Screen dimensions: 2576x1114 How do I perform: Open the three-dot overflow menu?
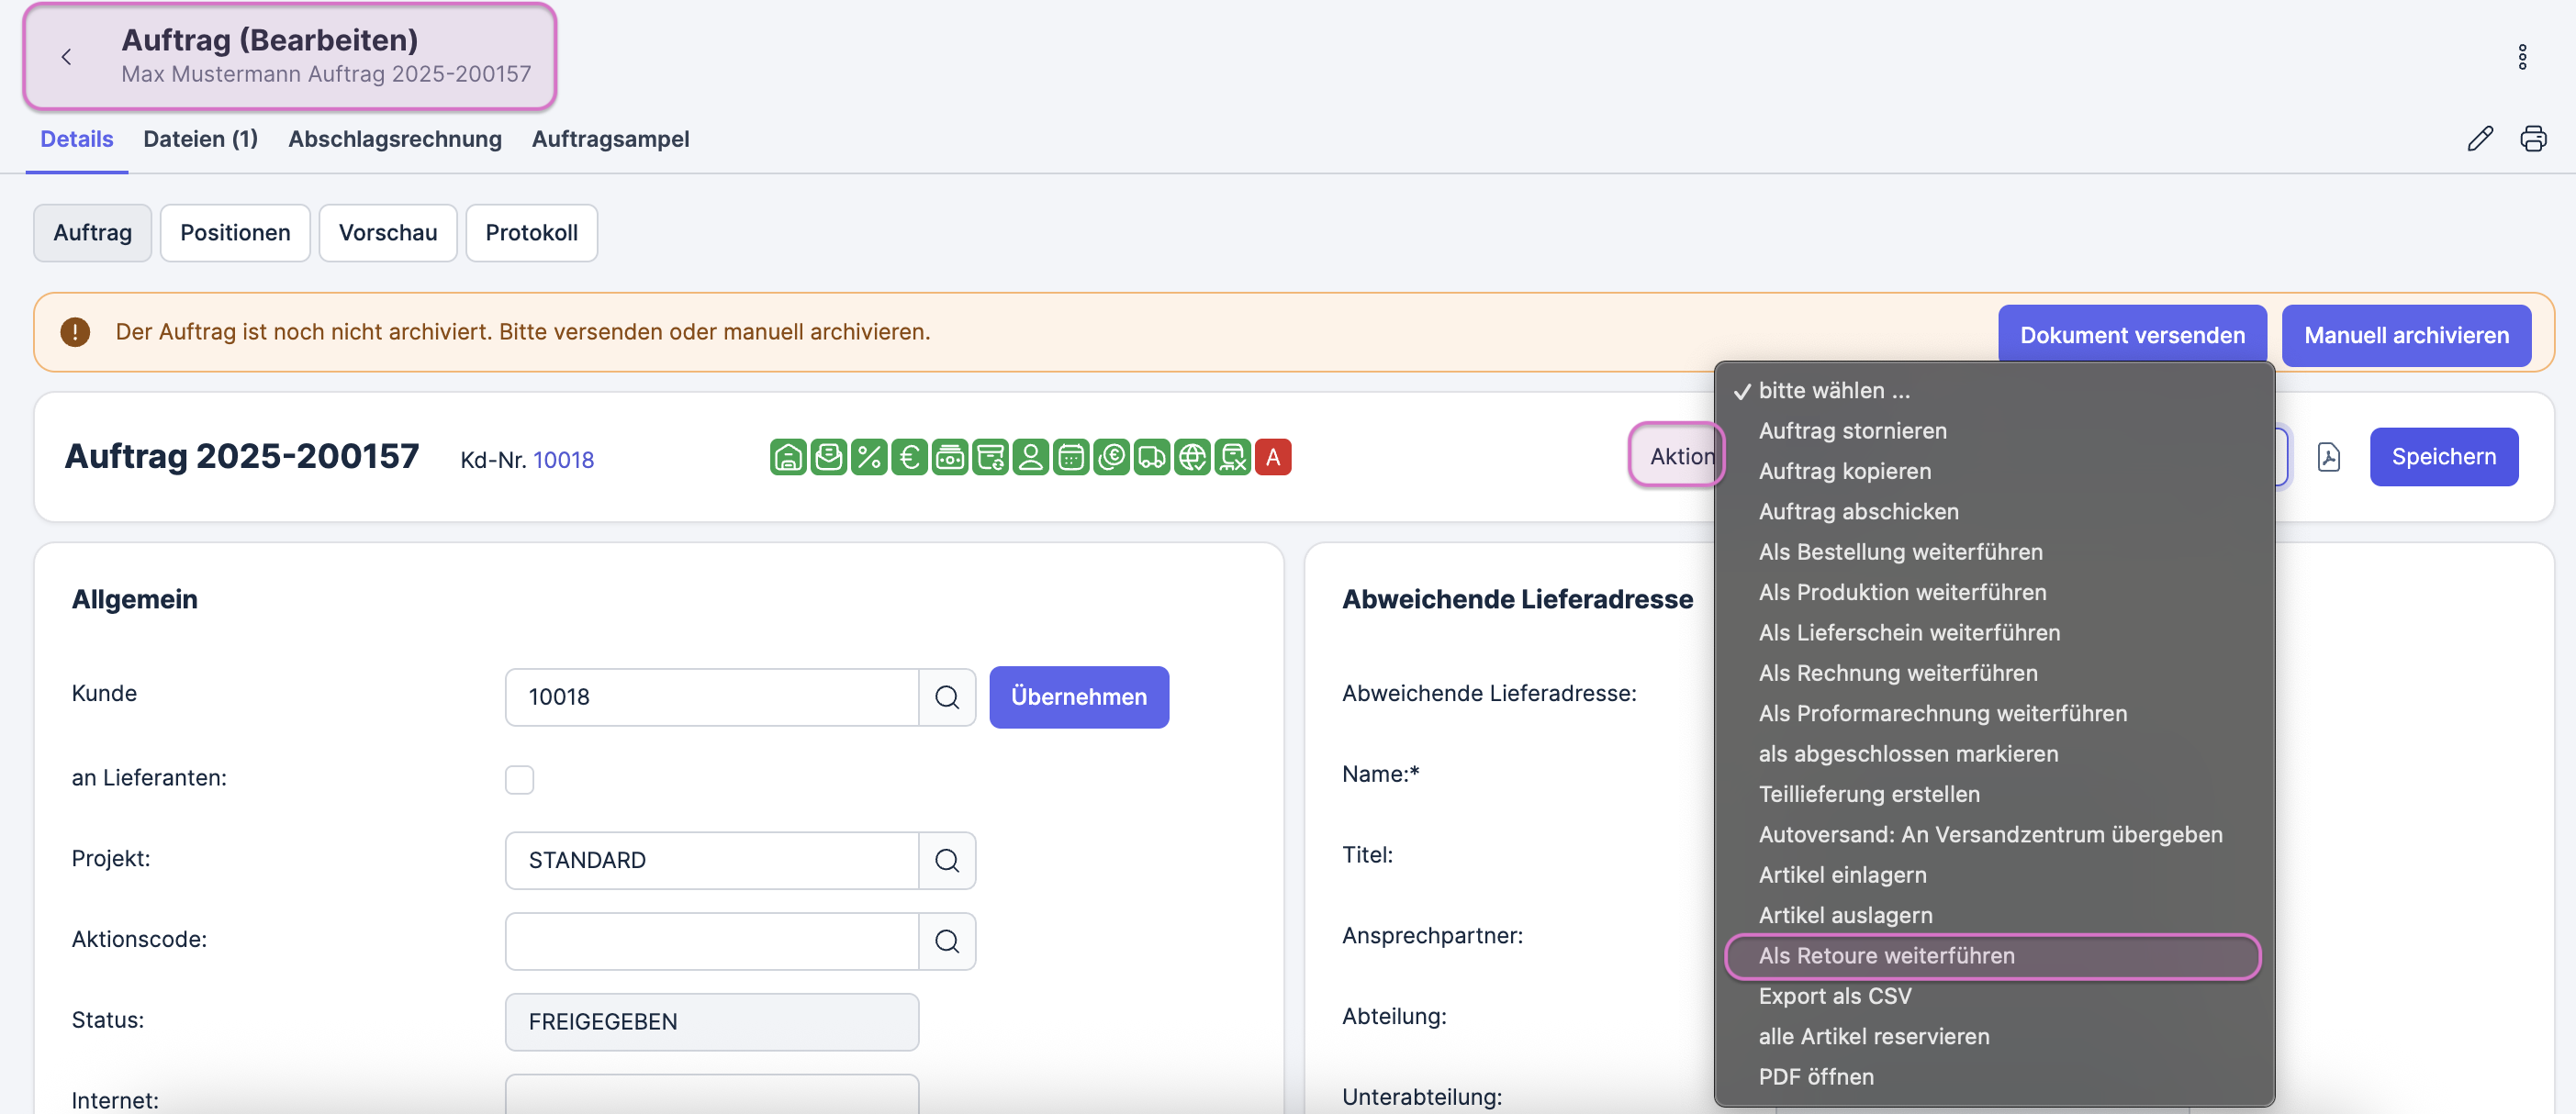tap(2522, 57)
